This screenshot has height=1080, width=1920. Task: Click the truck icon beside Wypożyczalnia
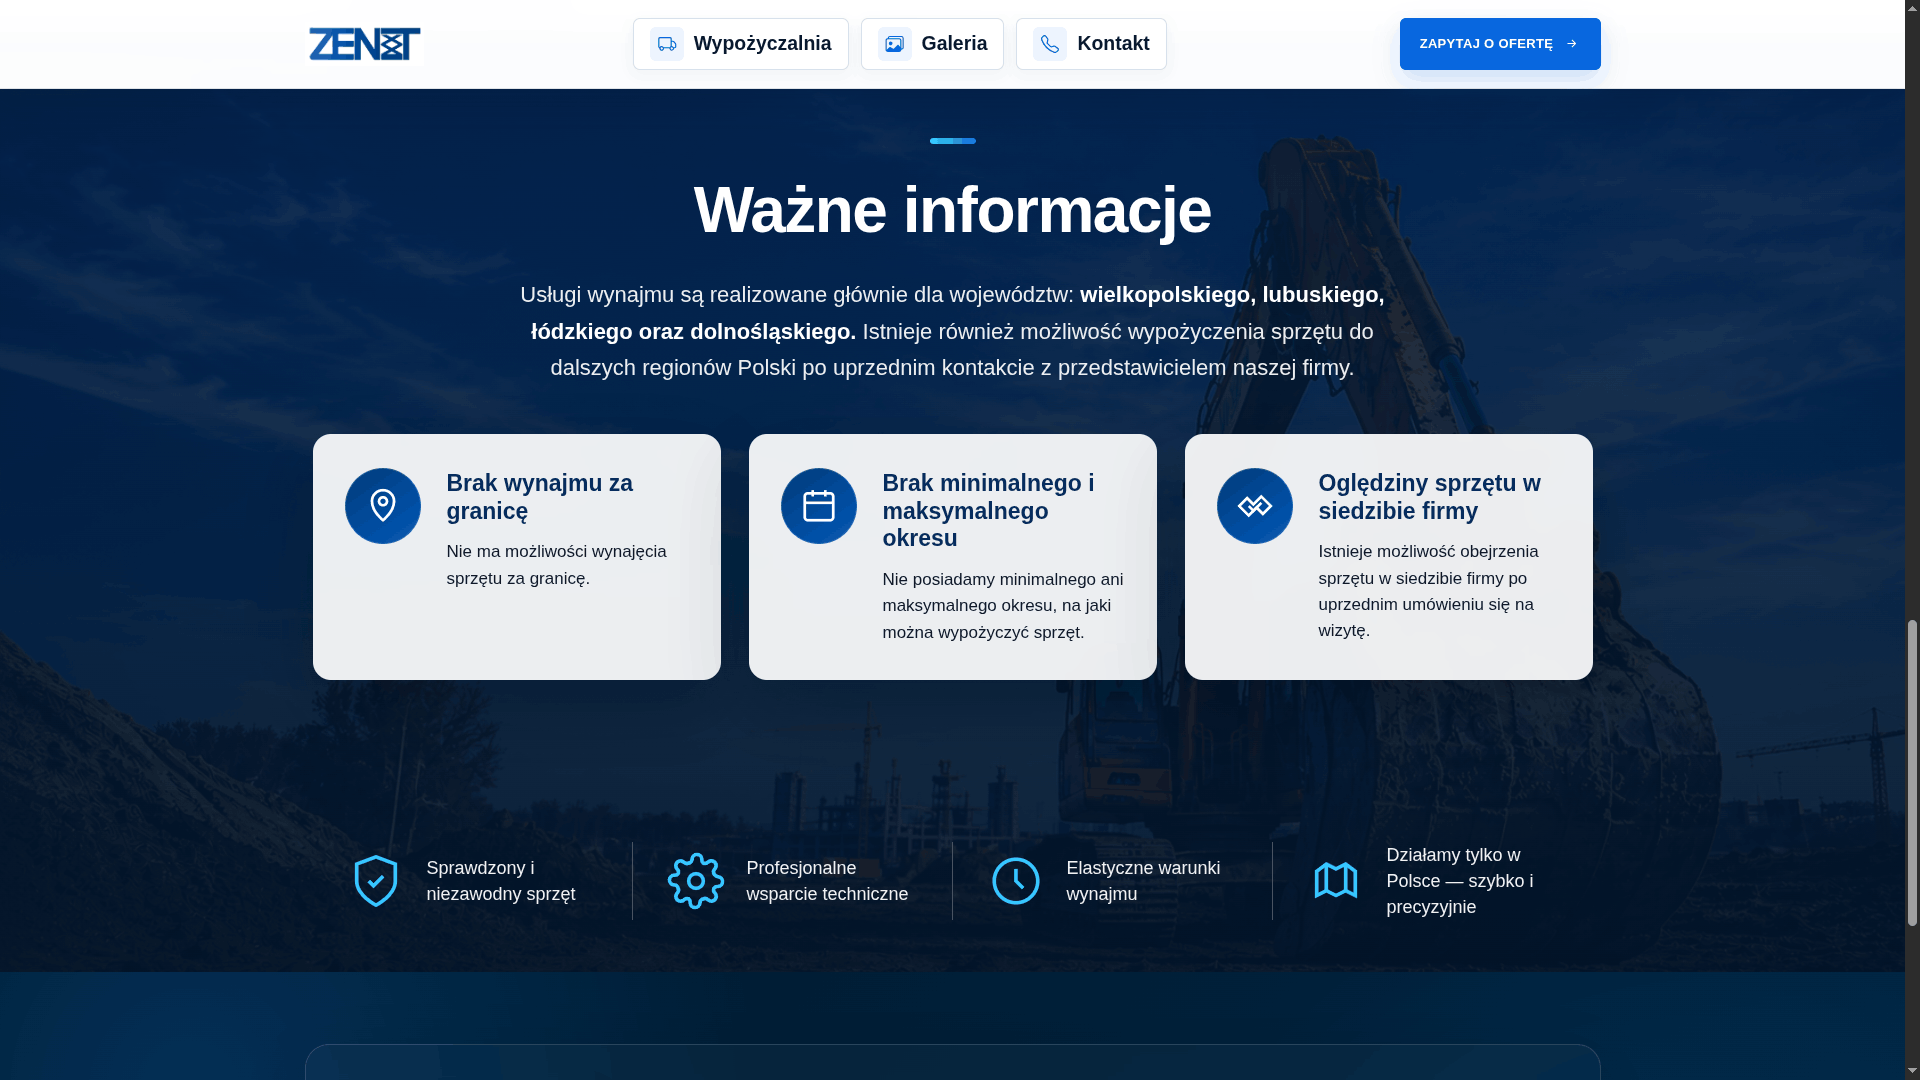point(667,44)
